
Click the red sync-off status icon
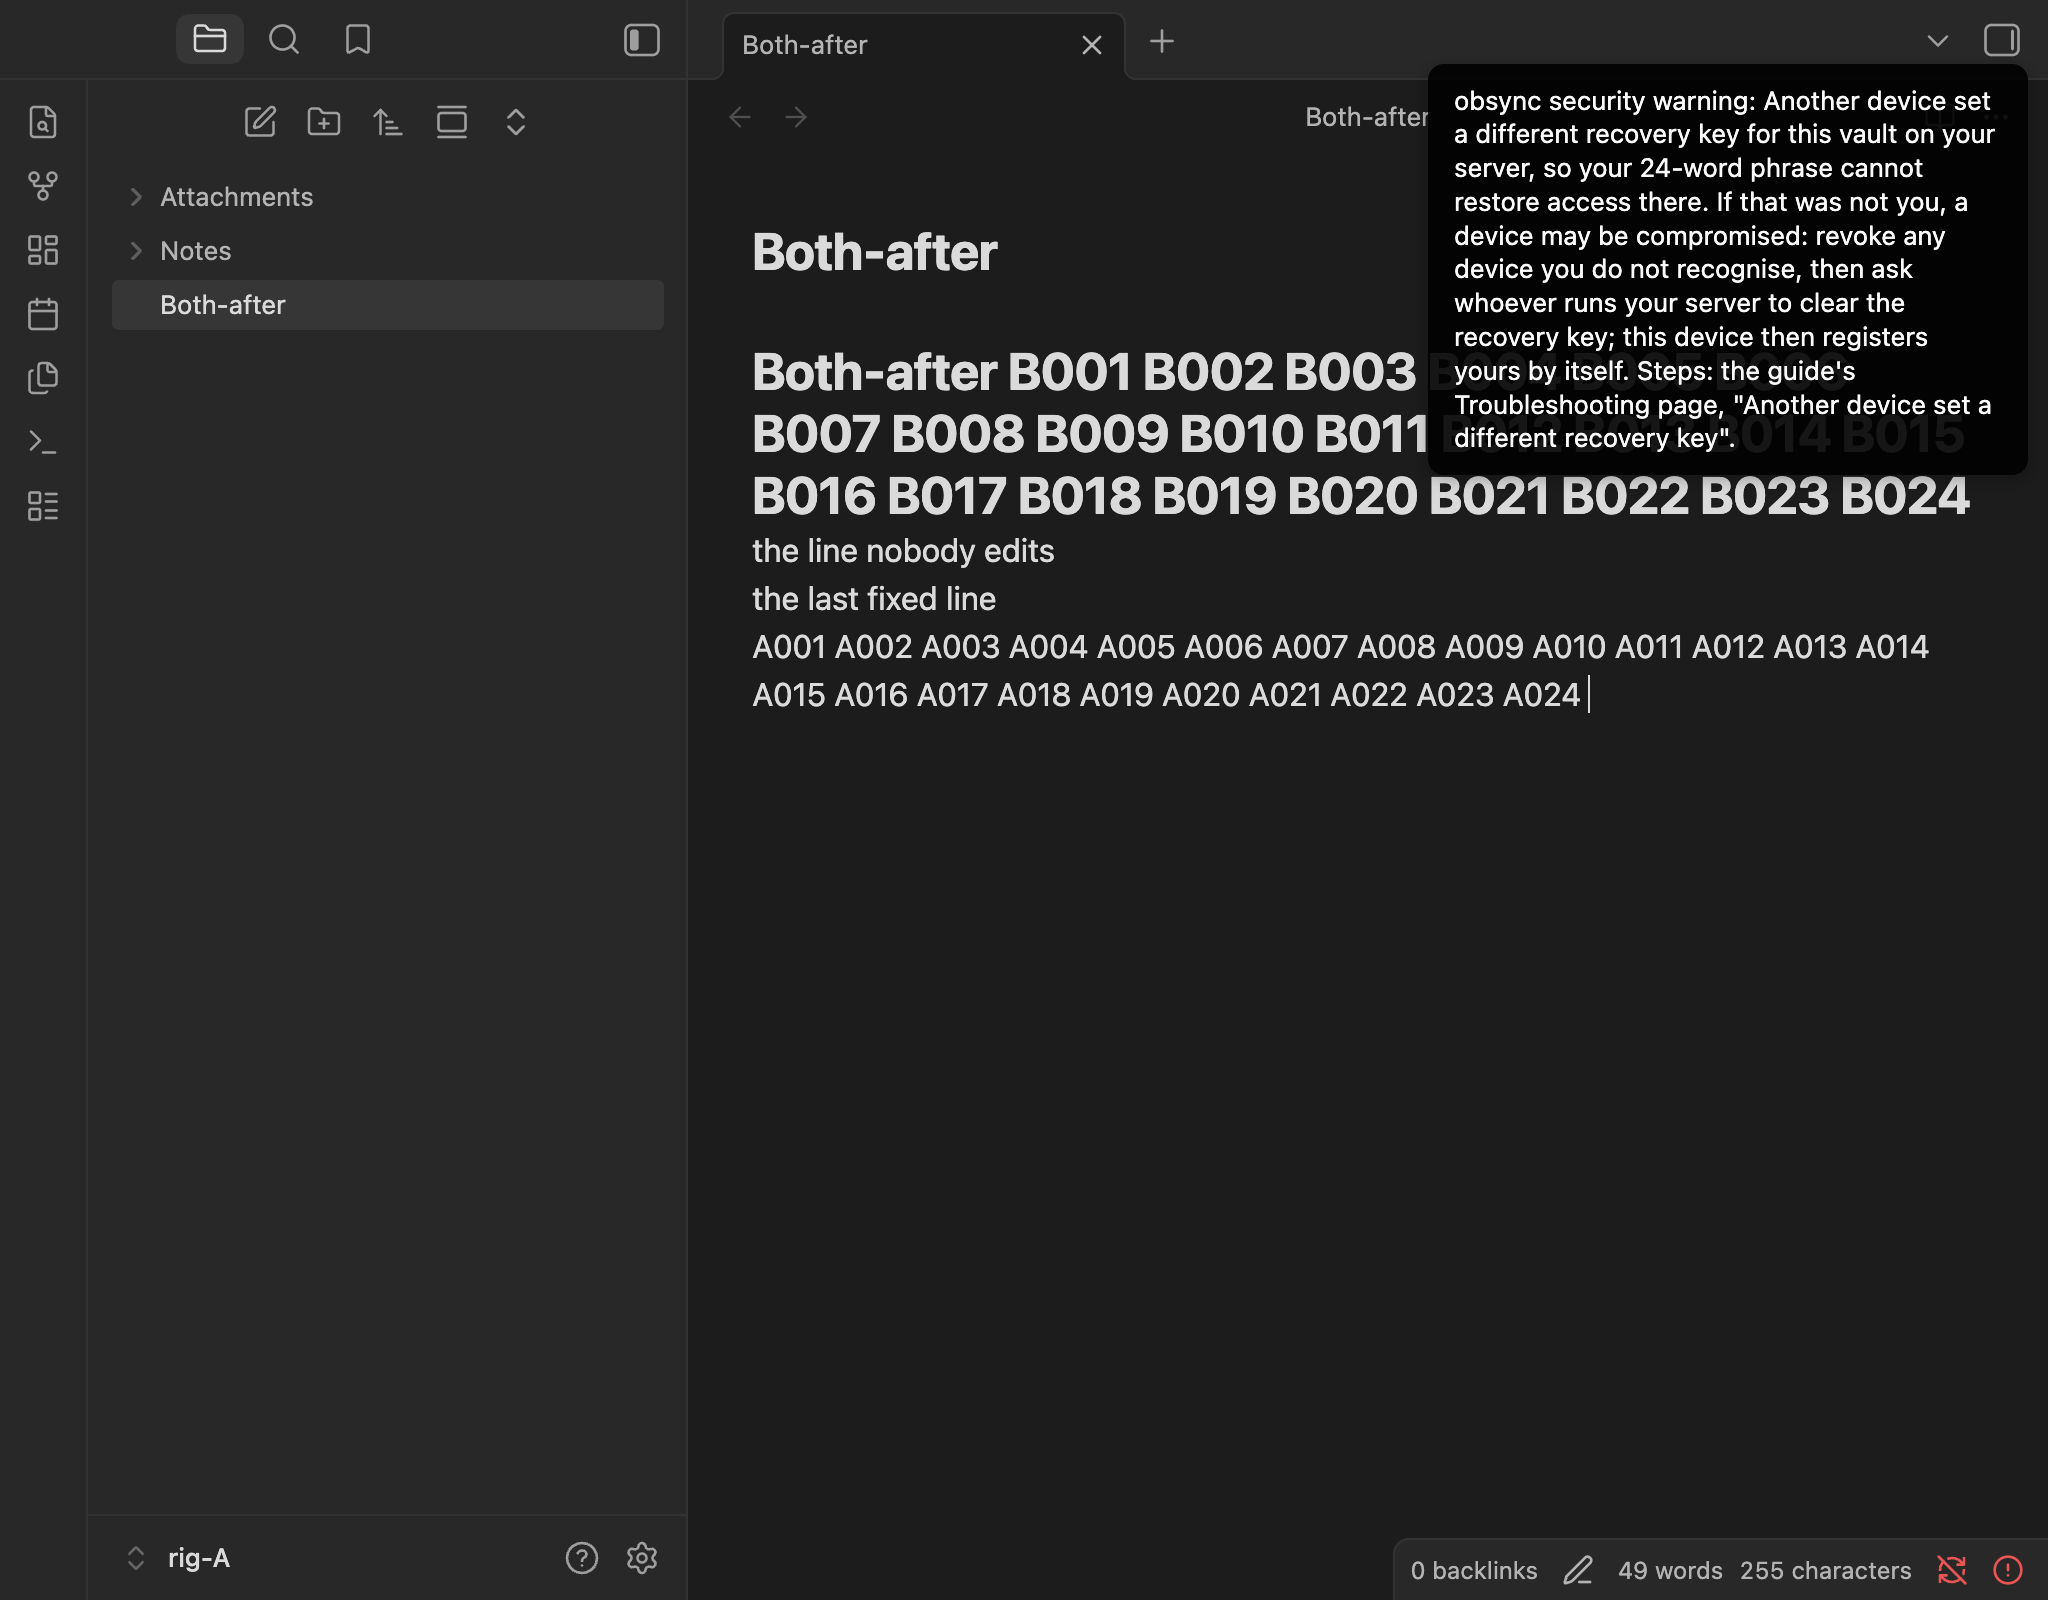pos(1952,1571)
